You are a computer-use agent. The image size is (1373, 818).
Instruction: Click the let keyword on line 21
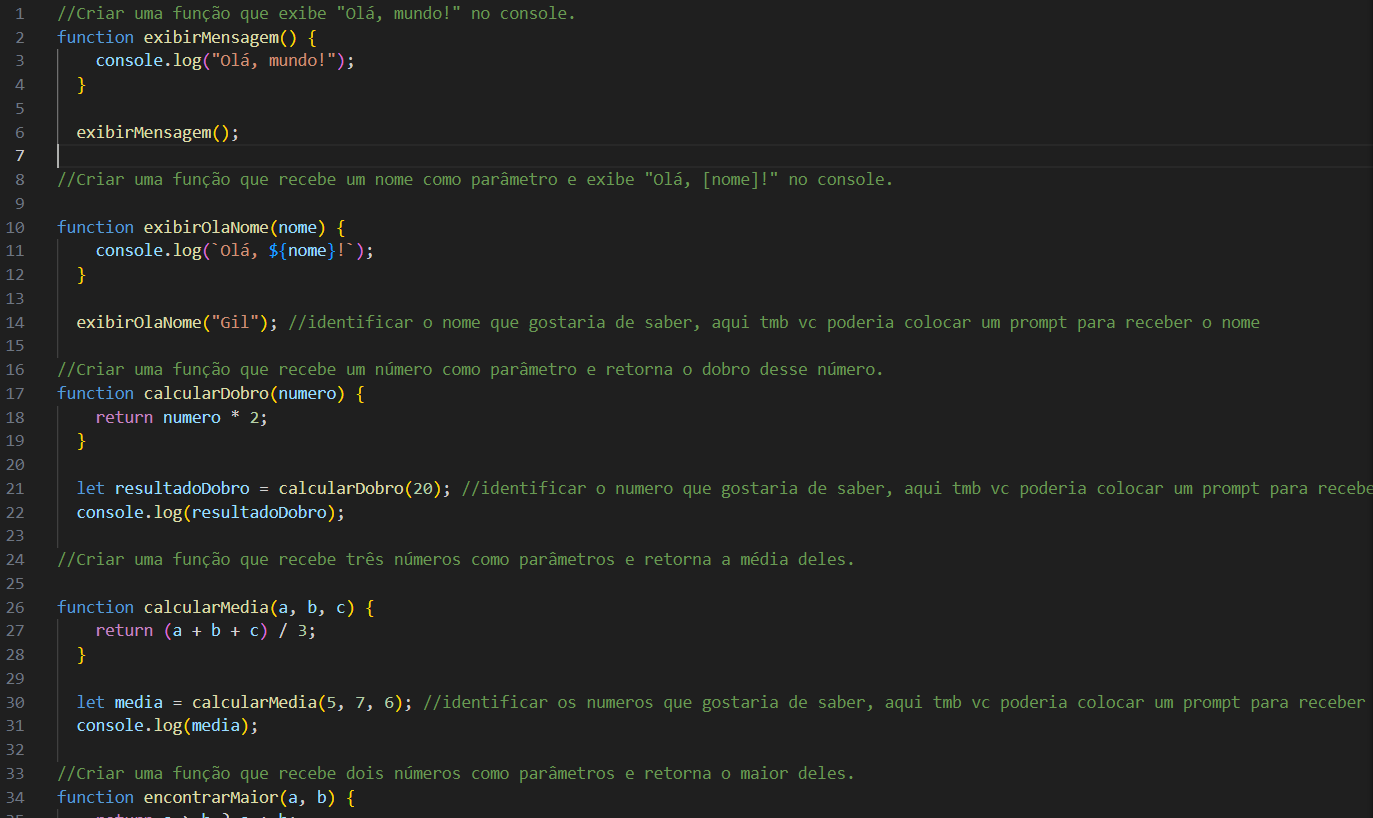(91, 488)
